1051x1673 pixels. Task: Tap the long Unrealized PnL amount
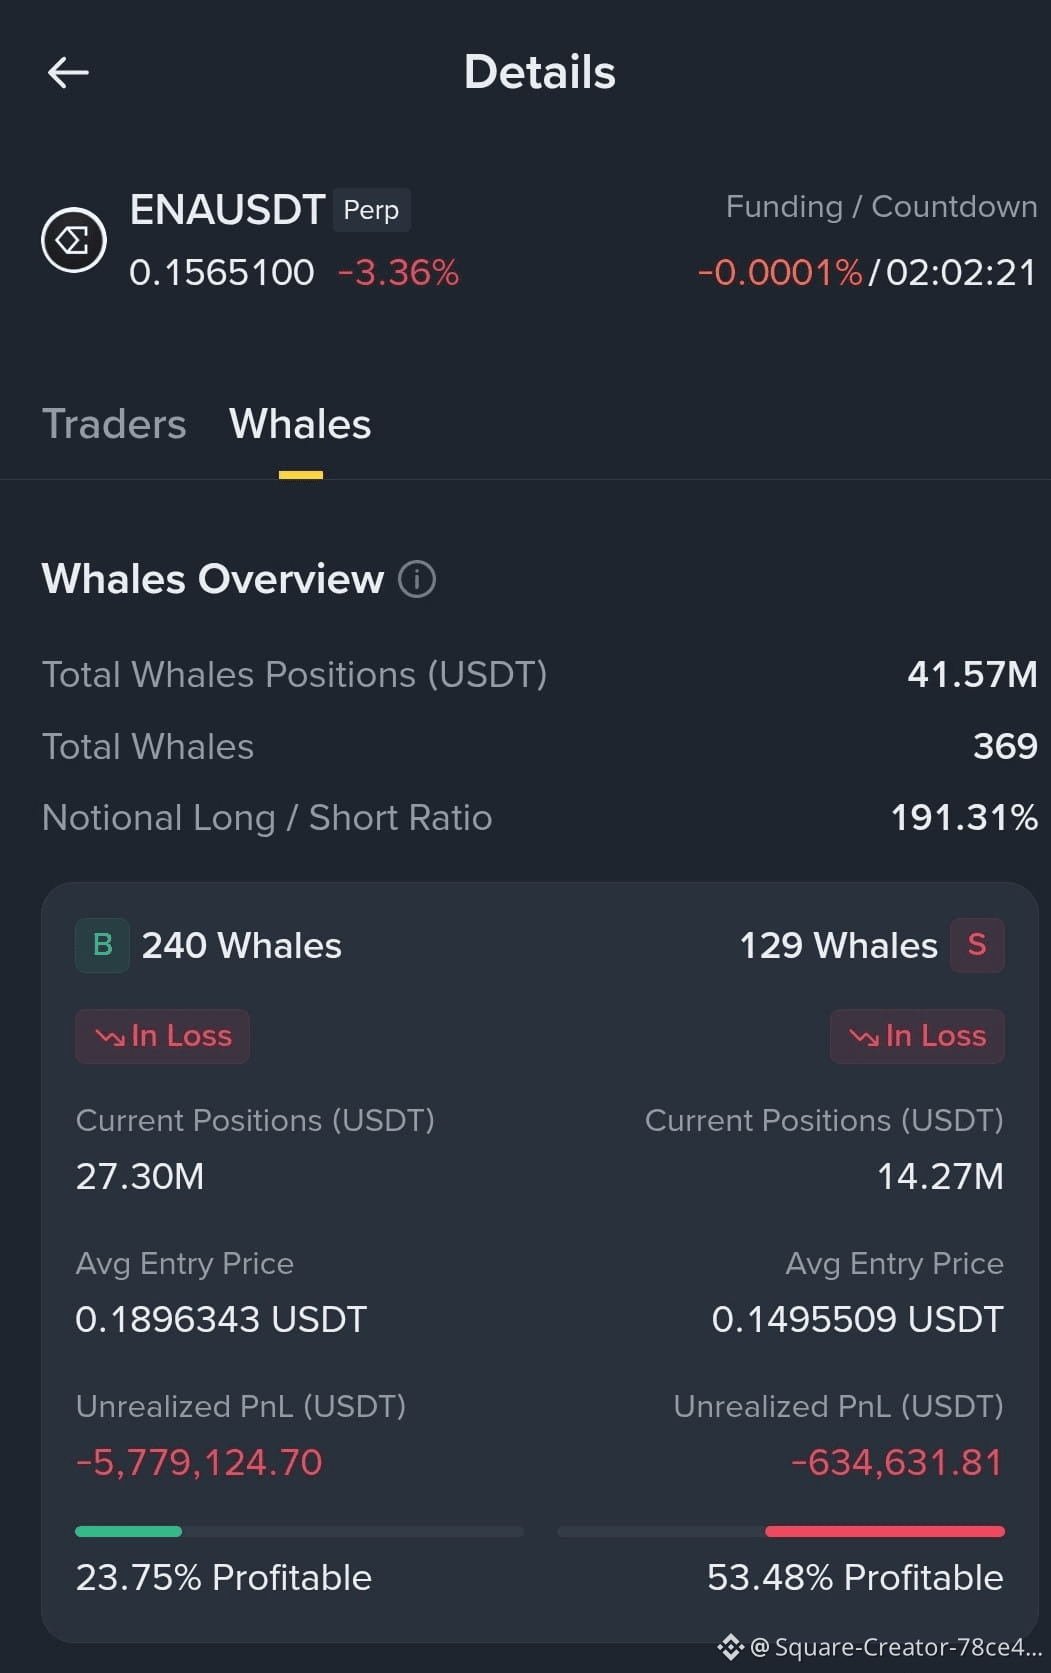199,1462
